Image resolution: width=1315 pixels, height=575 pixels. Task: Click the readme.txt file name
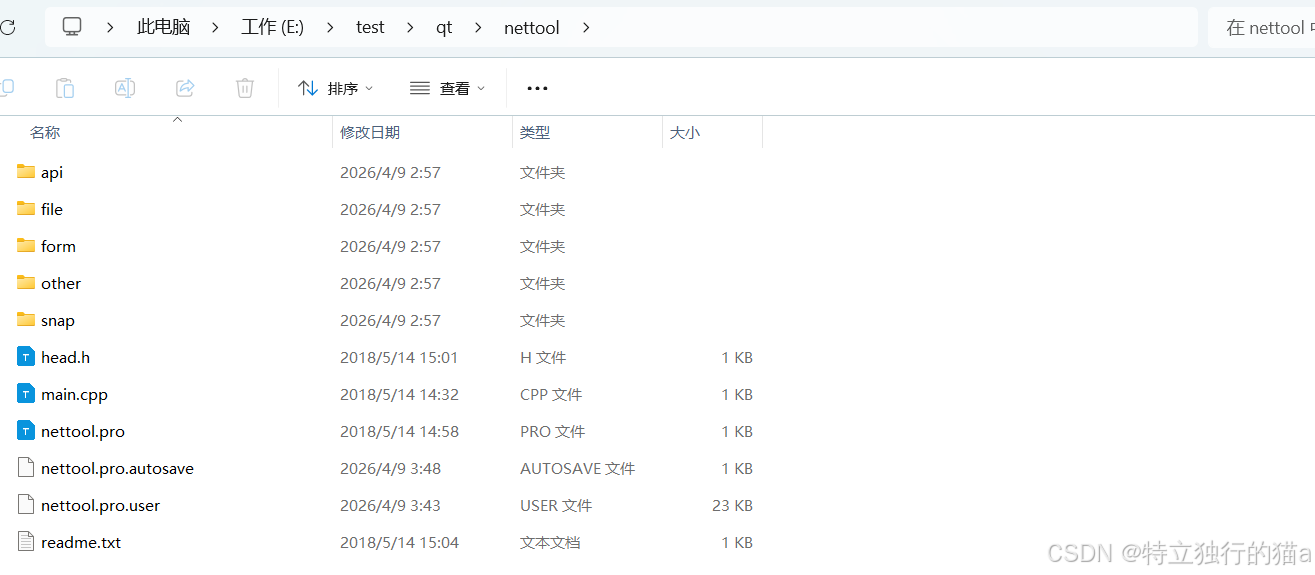point(81,543)
